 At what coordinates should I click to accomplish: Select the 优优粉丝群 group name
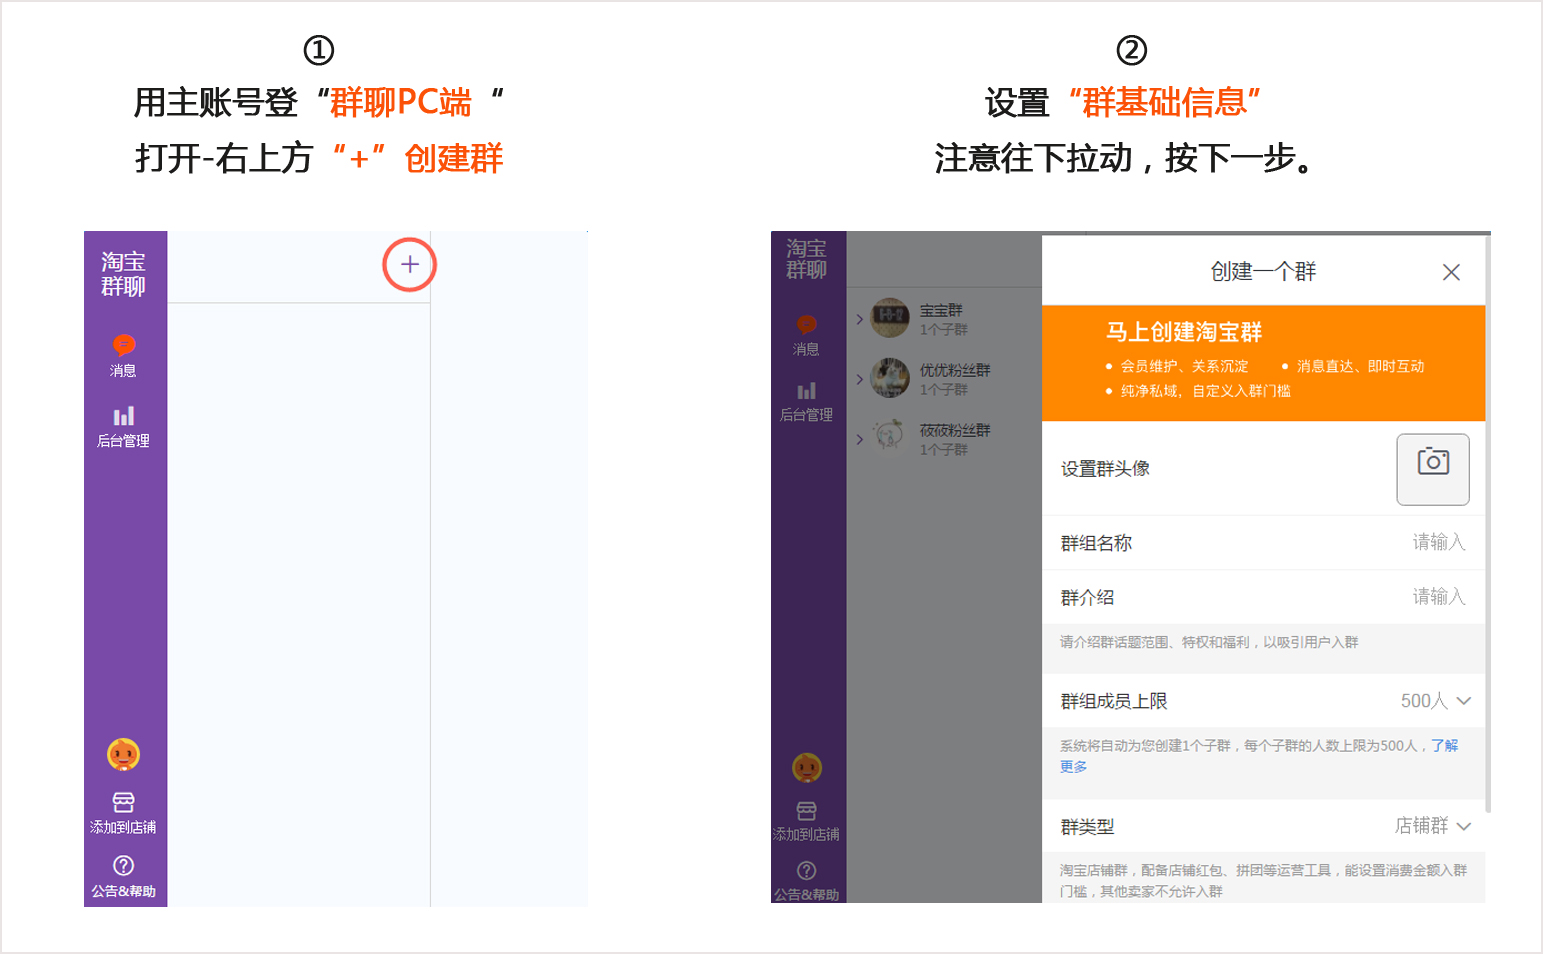(x=955, y=370)
